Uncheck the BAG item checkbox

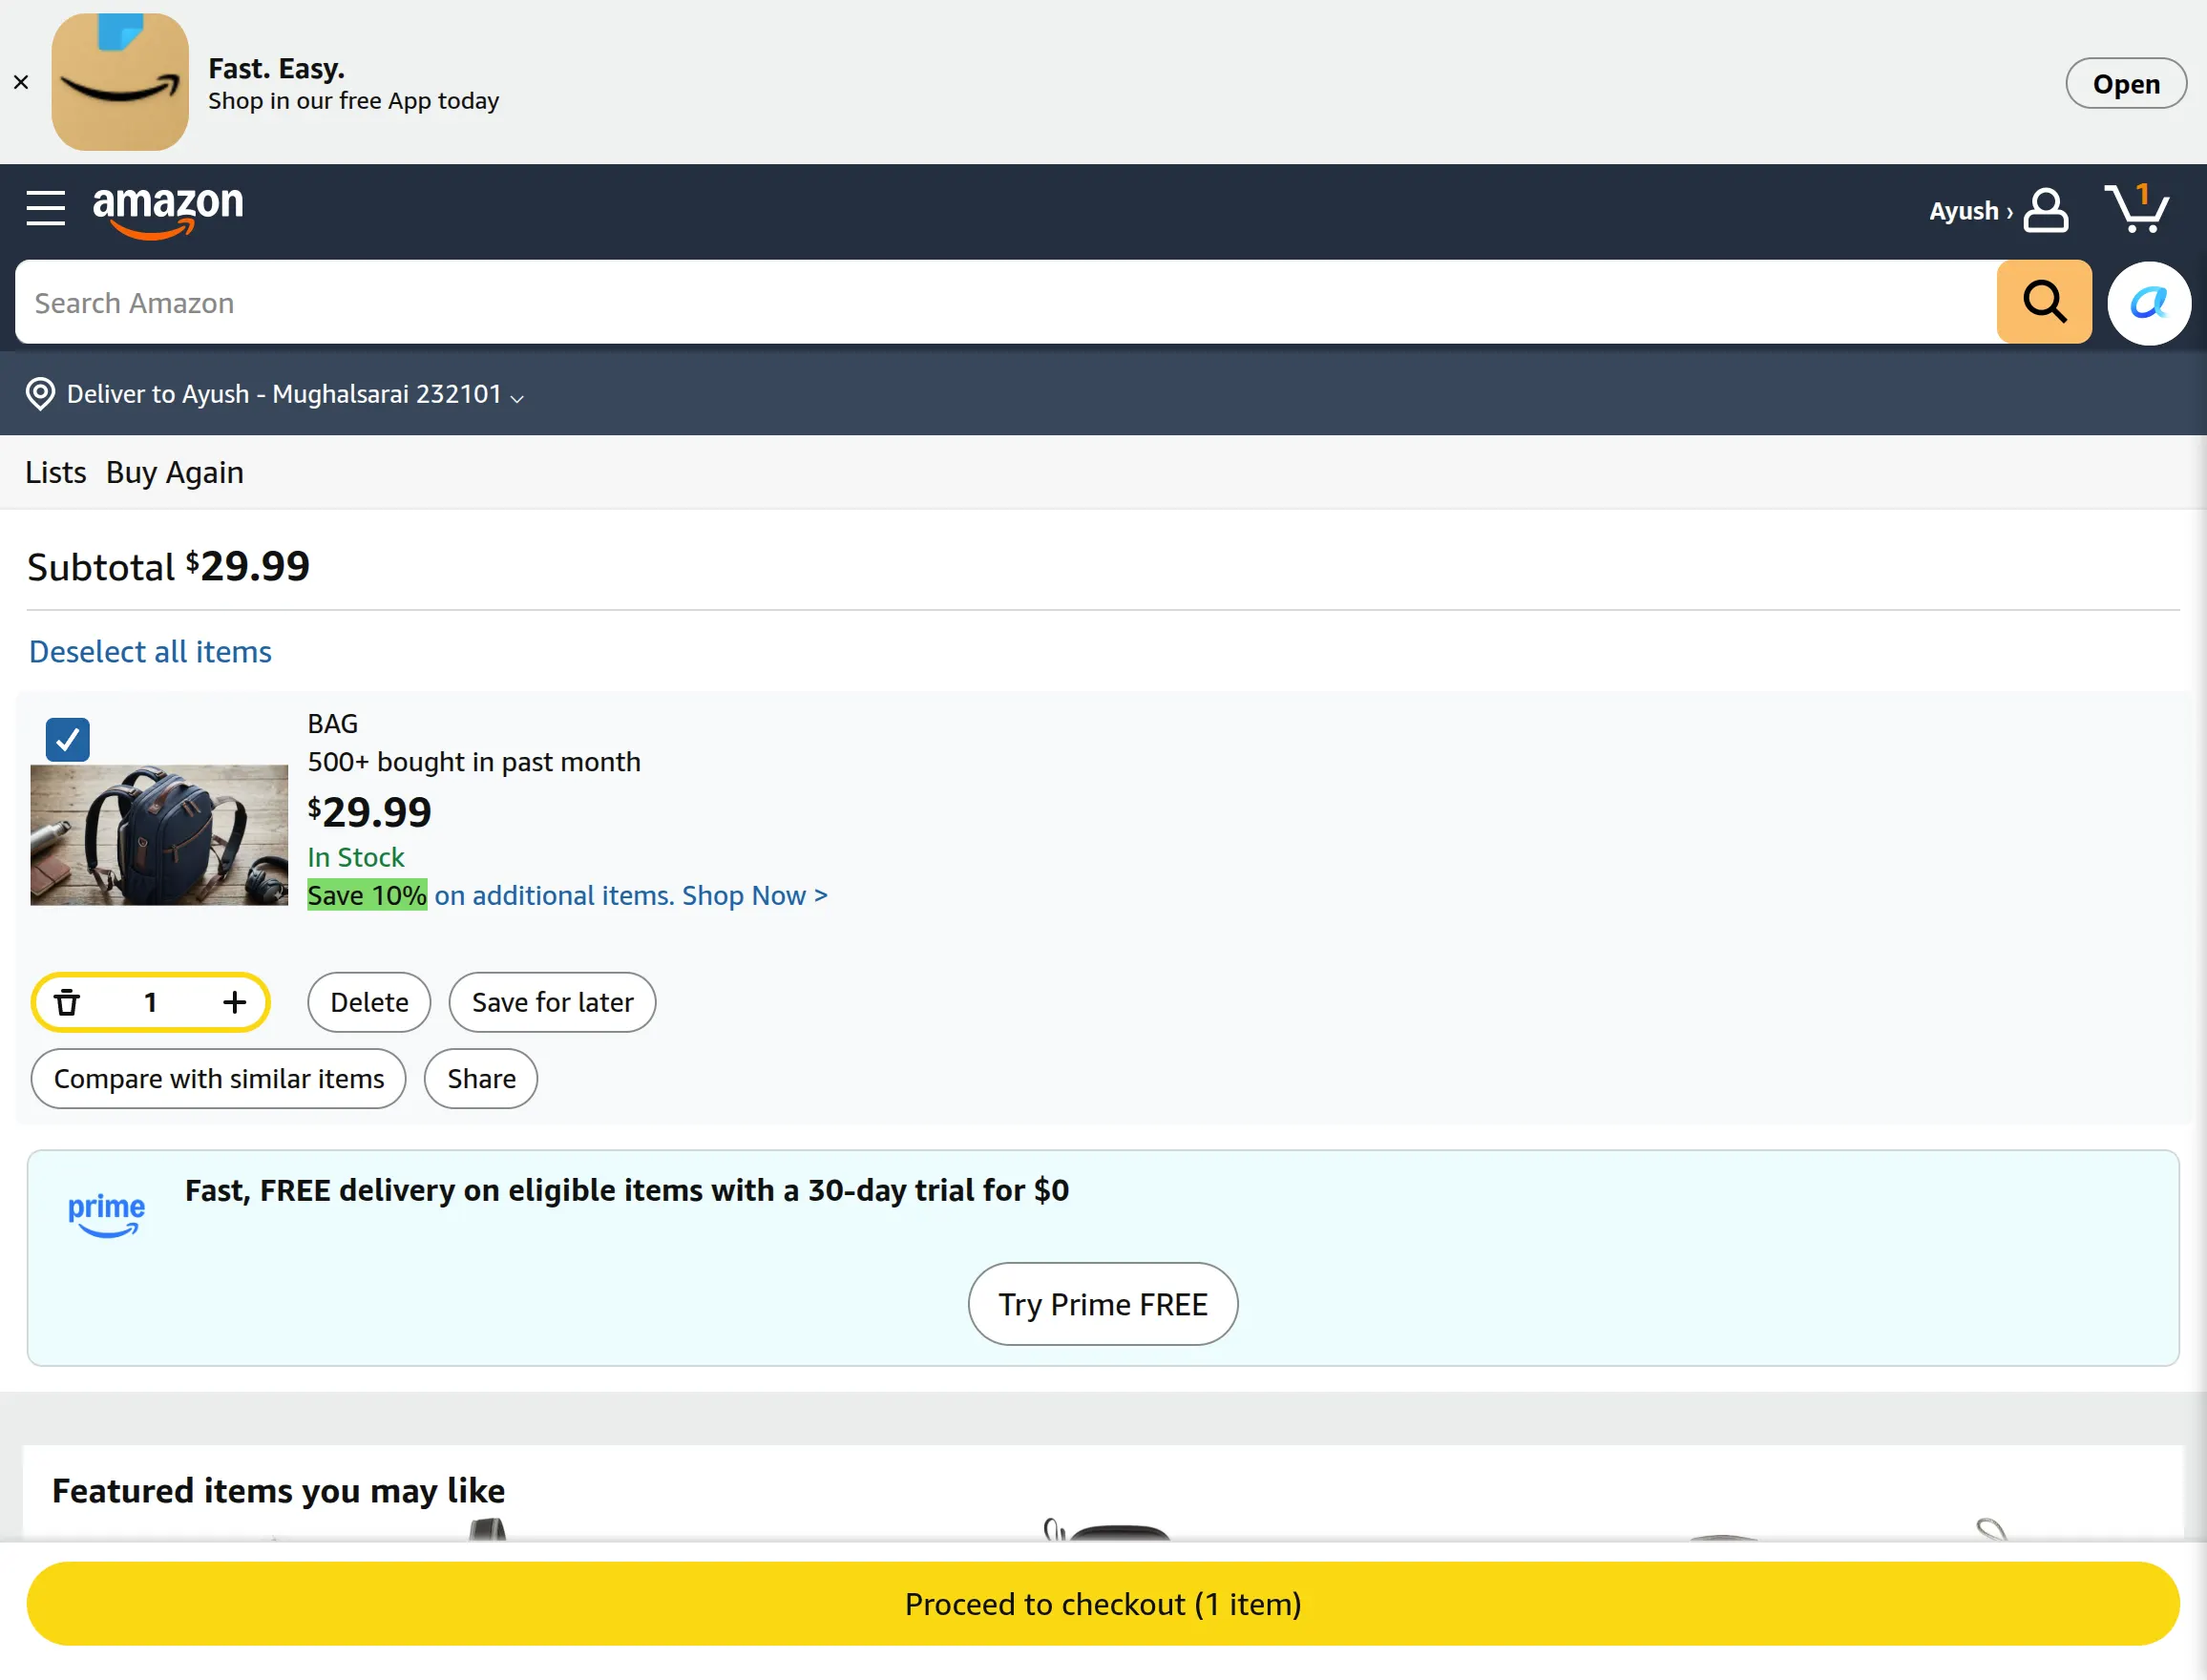pyautogui.click(x=68, y=740)
